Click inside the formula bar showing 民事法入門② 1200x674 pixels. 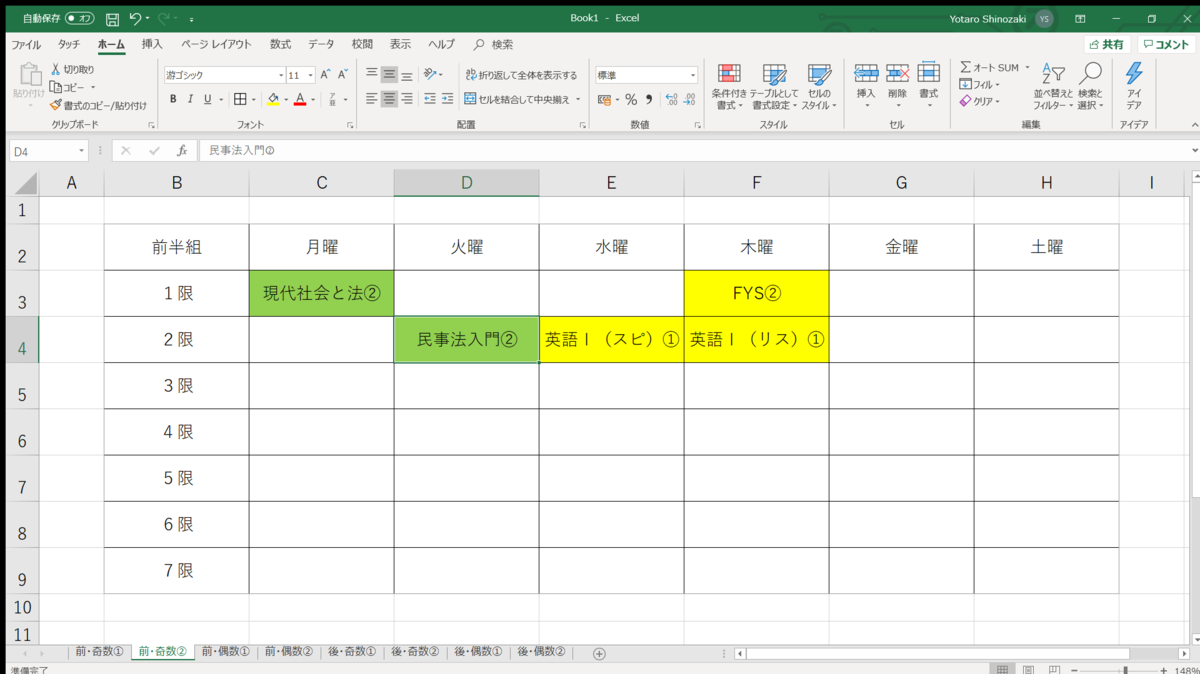click(693, 151)
